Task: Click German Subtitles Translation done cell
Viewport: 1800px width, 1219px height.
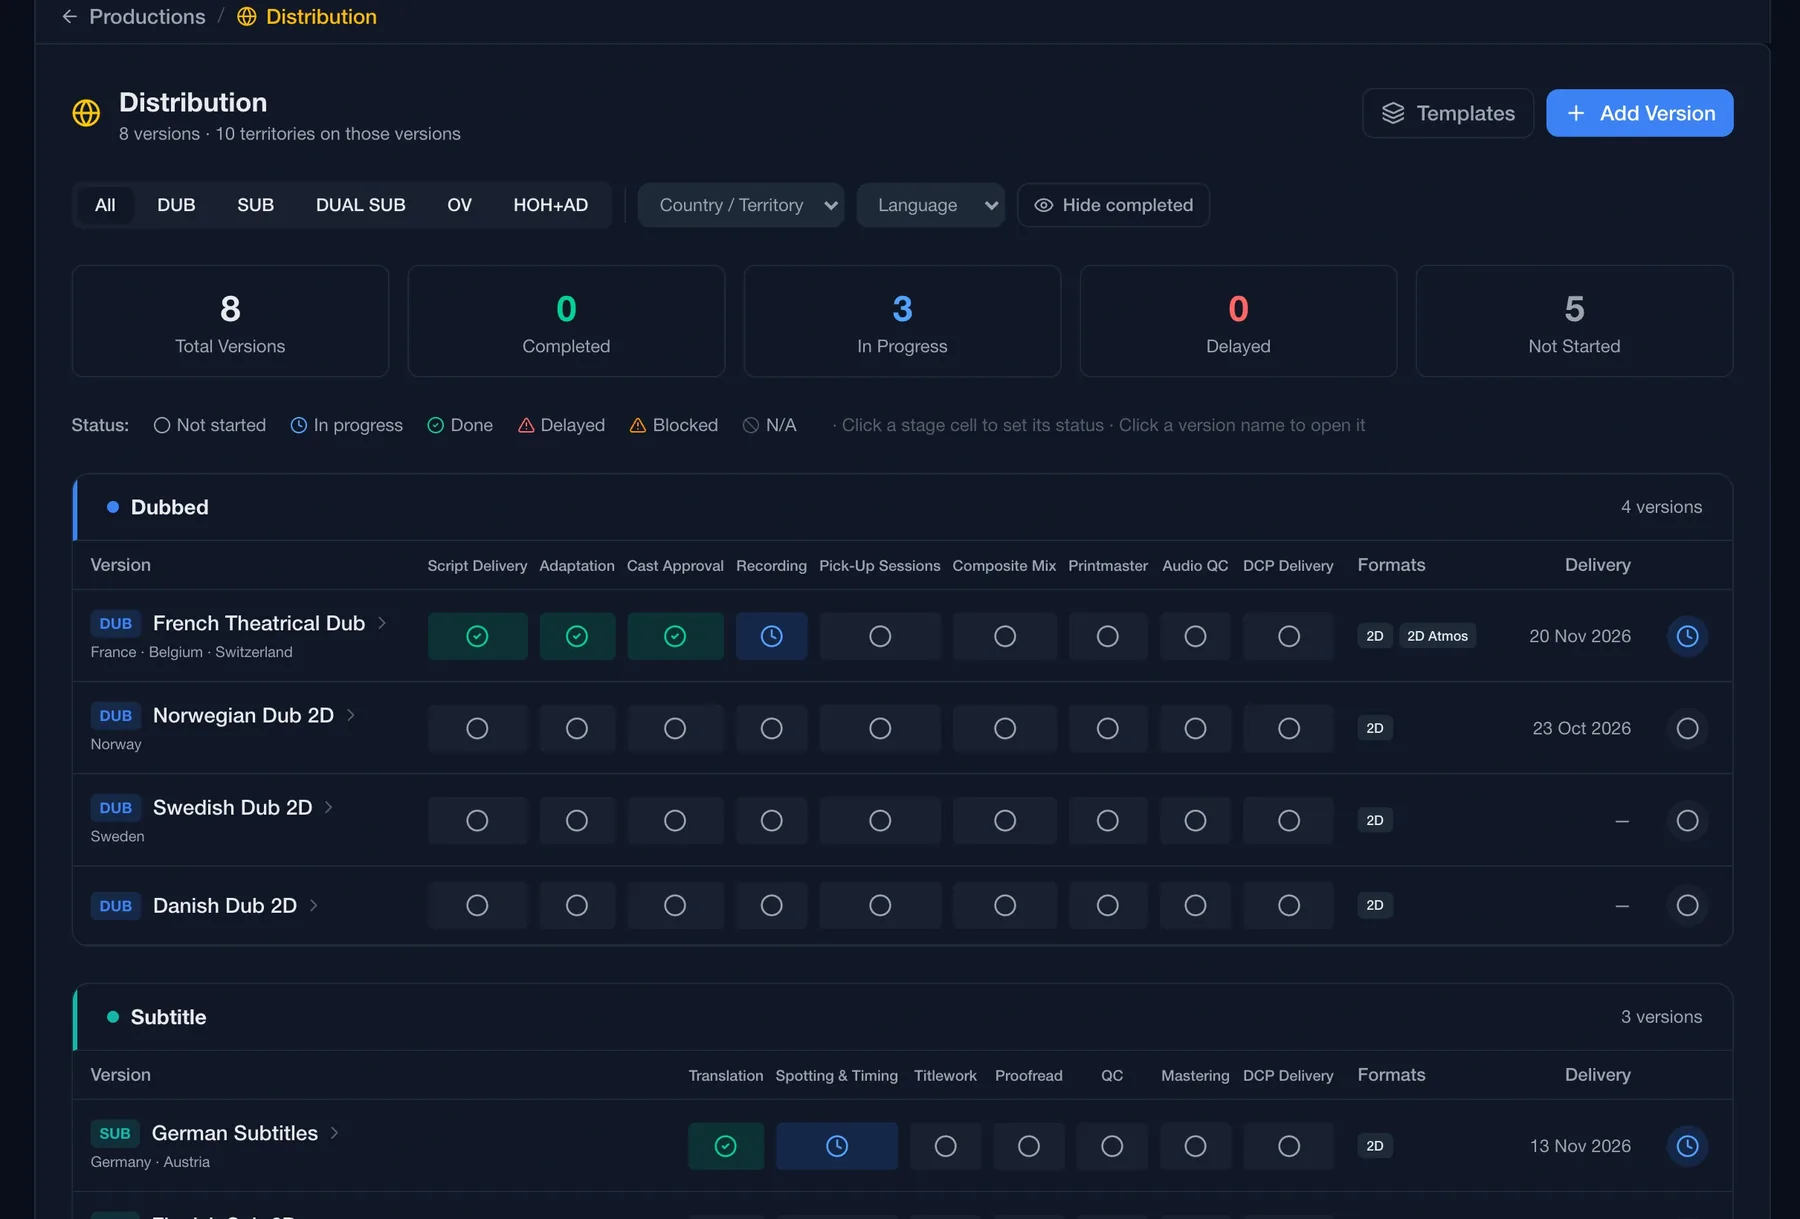Action: coord(726,1146)
